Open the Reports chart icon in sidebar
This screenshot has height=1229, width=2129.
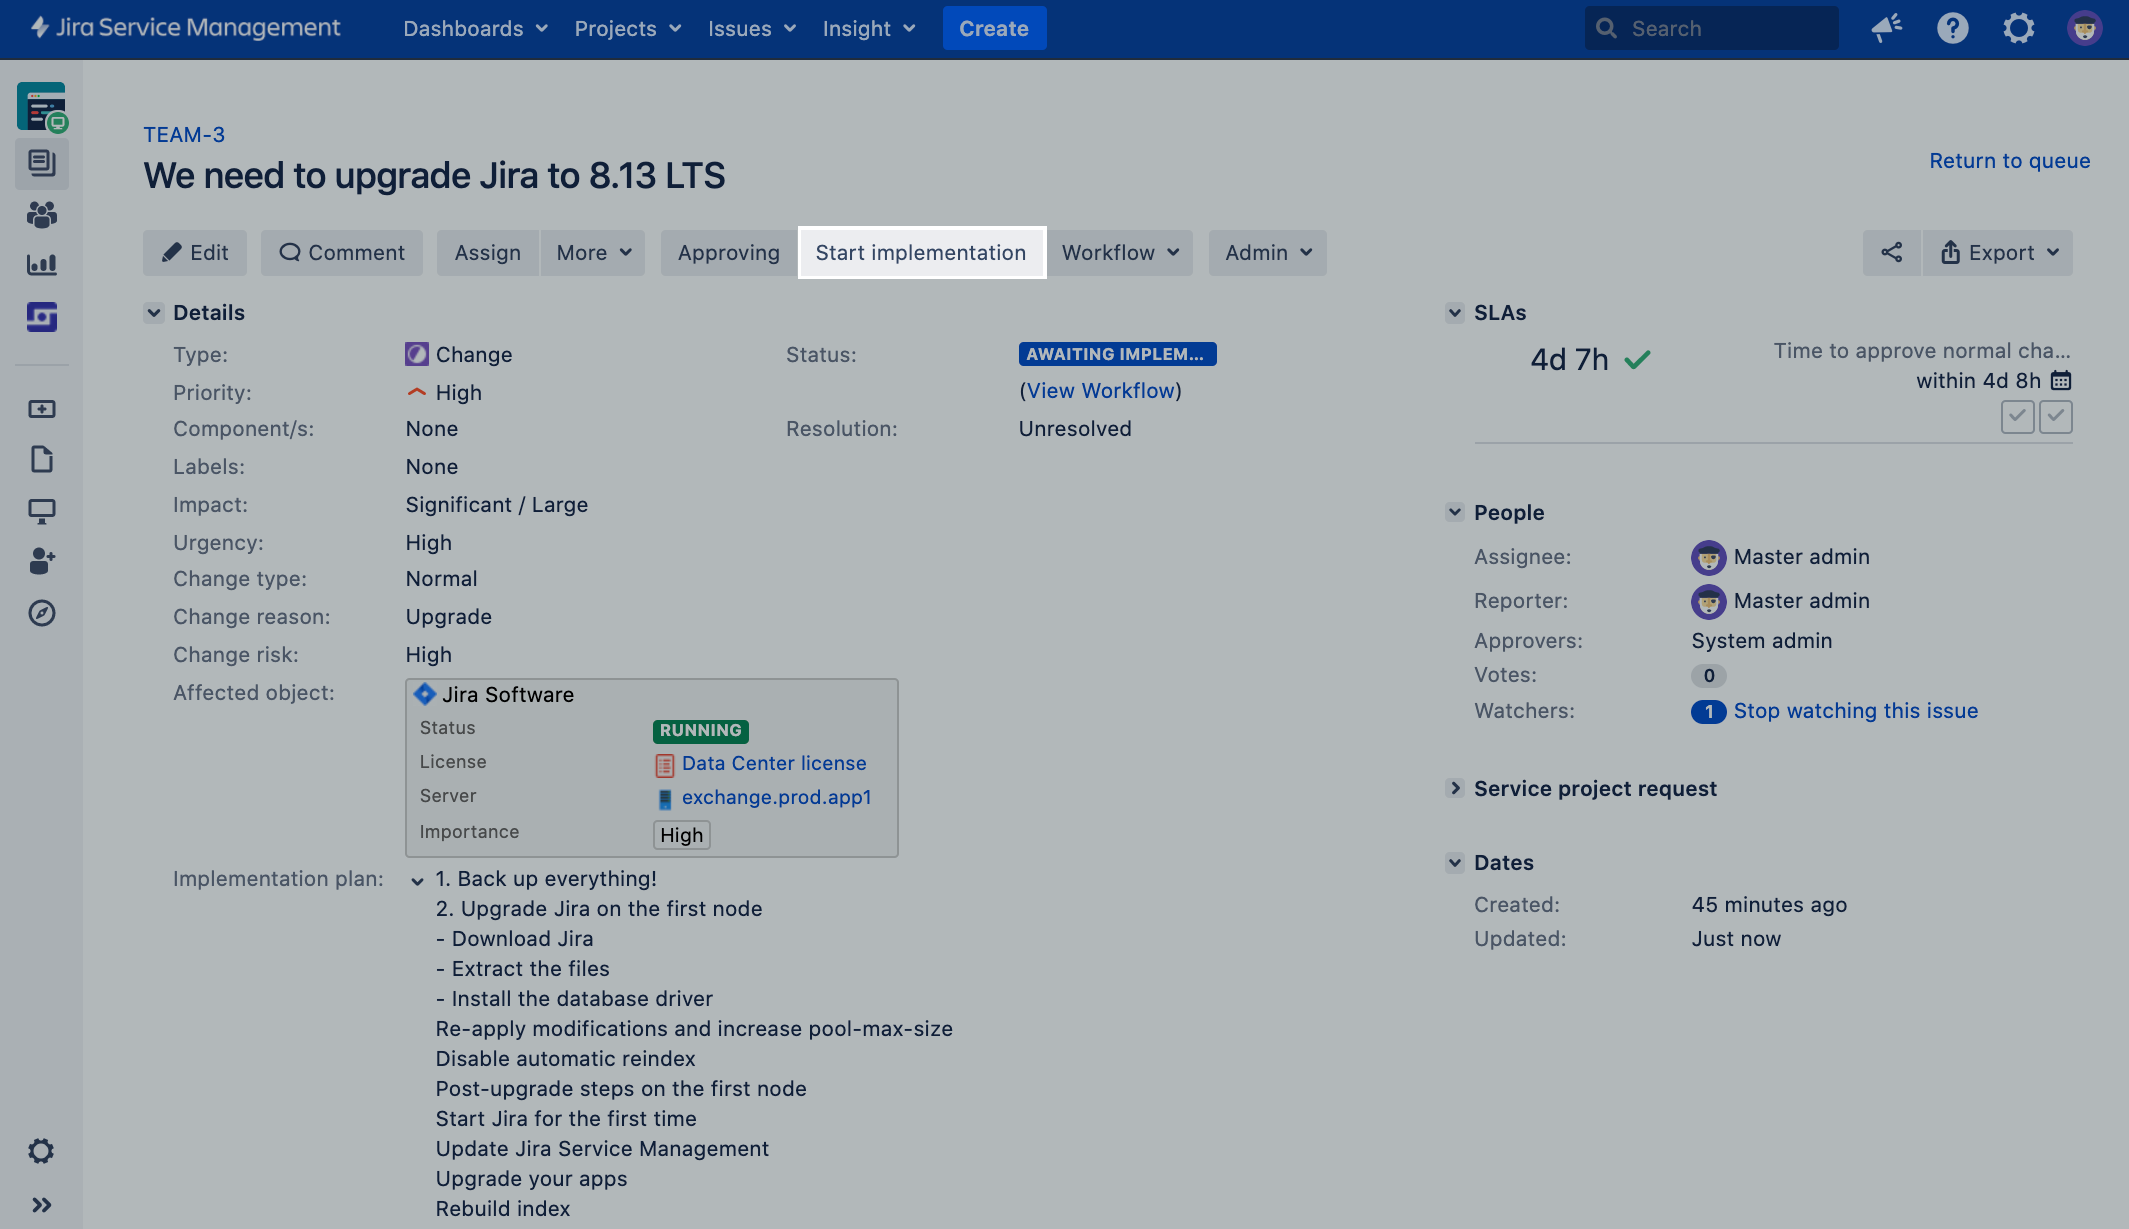41,265
